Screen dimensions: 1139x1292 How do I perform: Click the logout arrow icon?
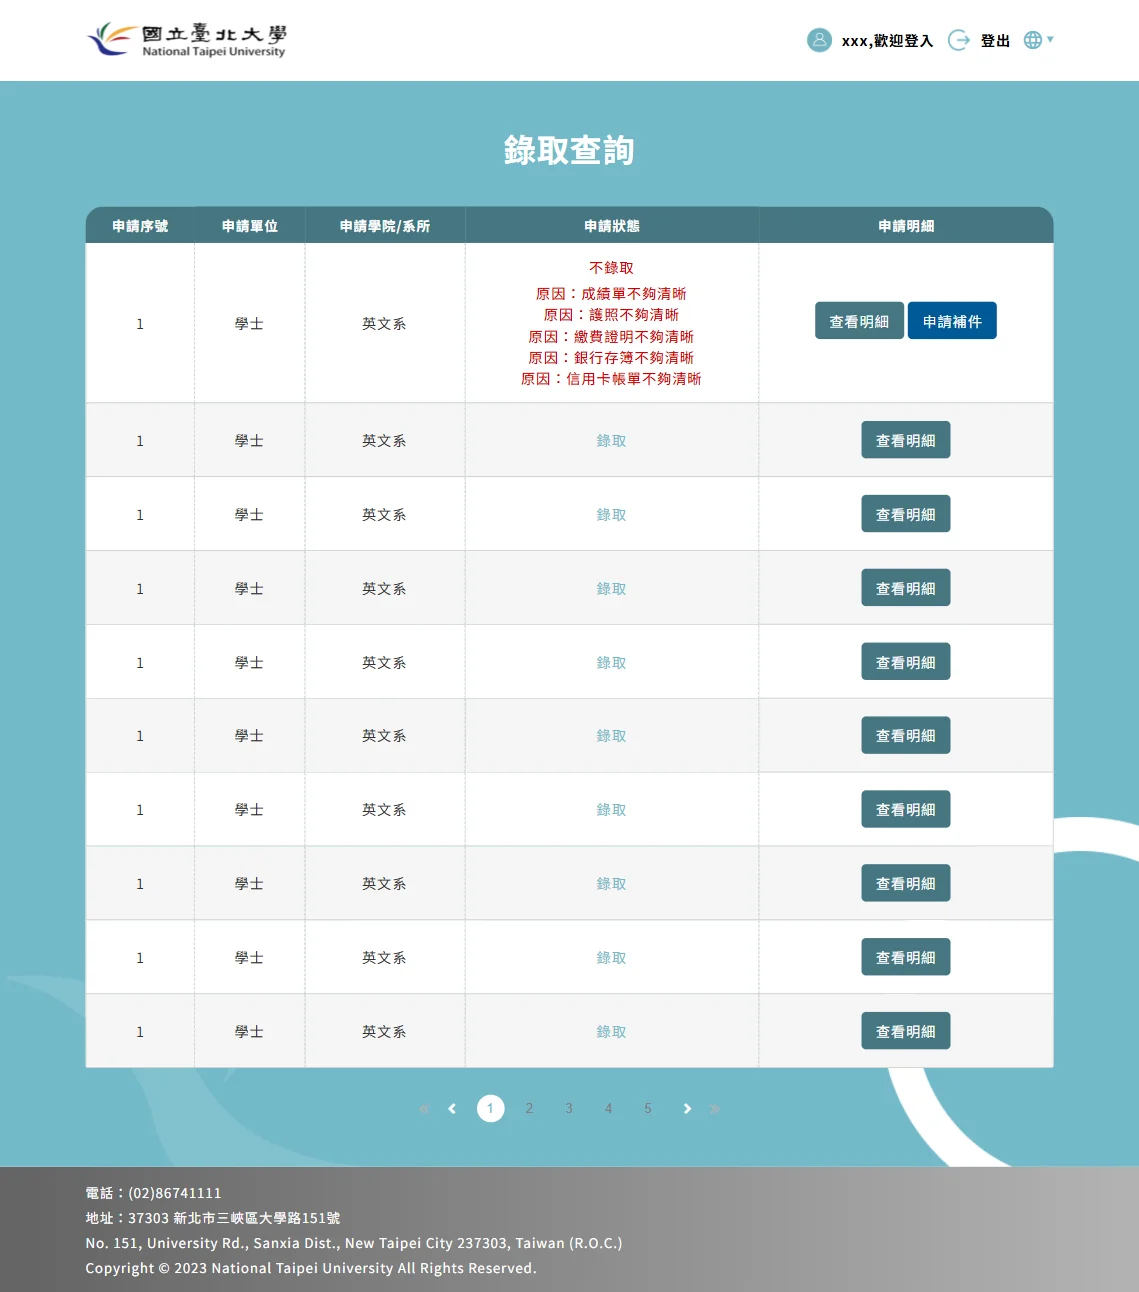point(958,40)
